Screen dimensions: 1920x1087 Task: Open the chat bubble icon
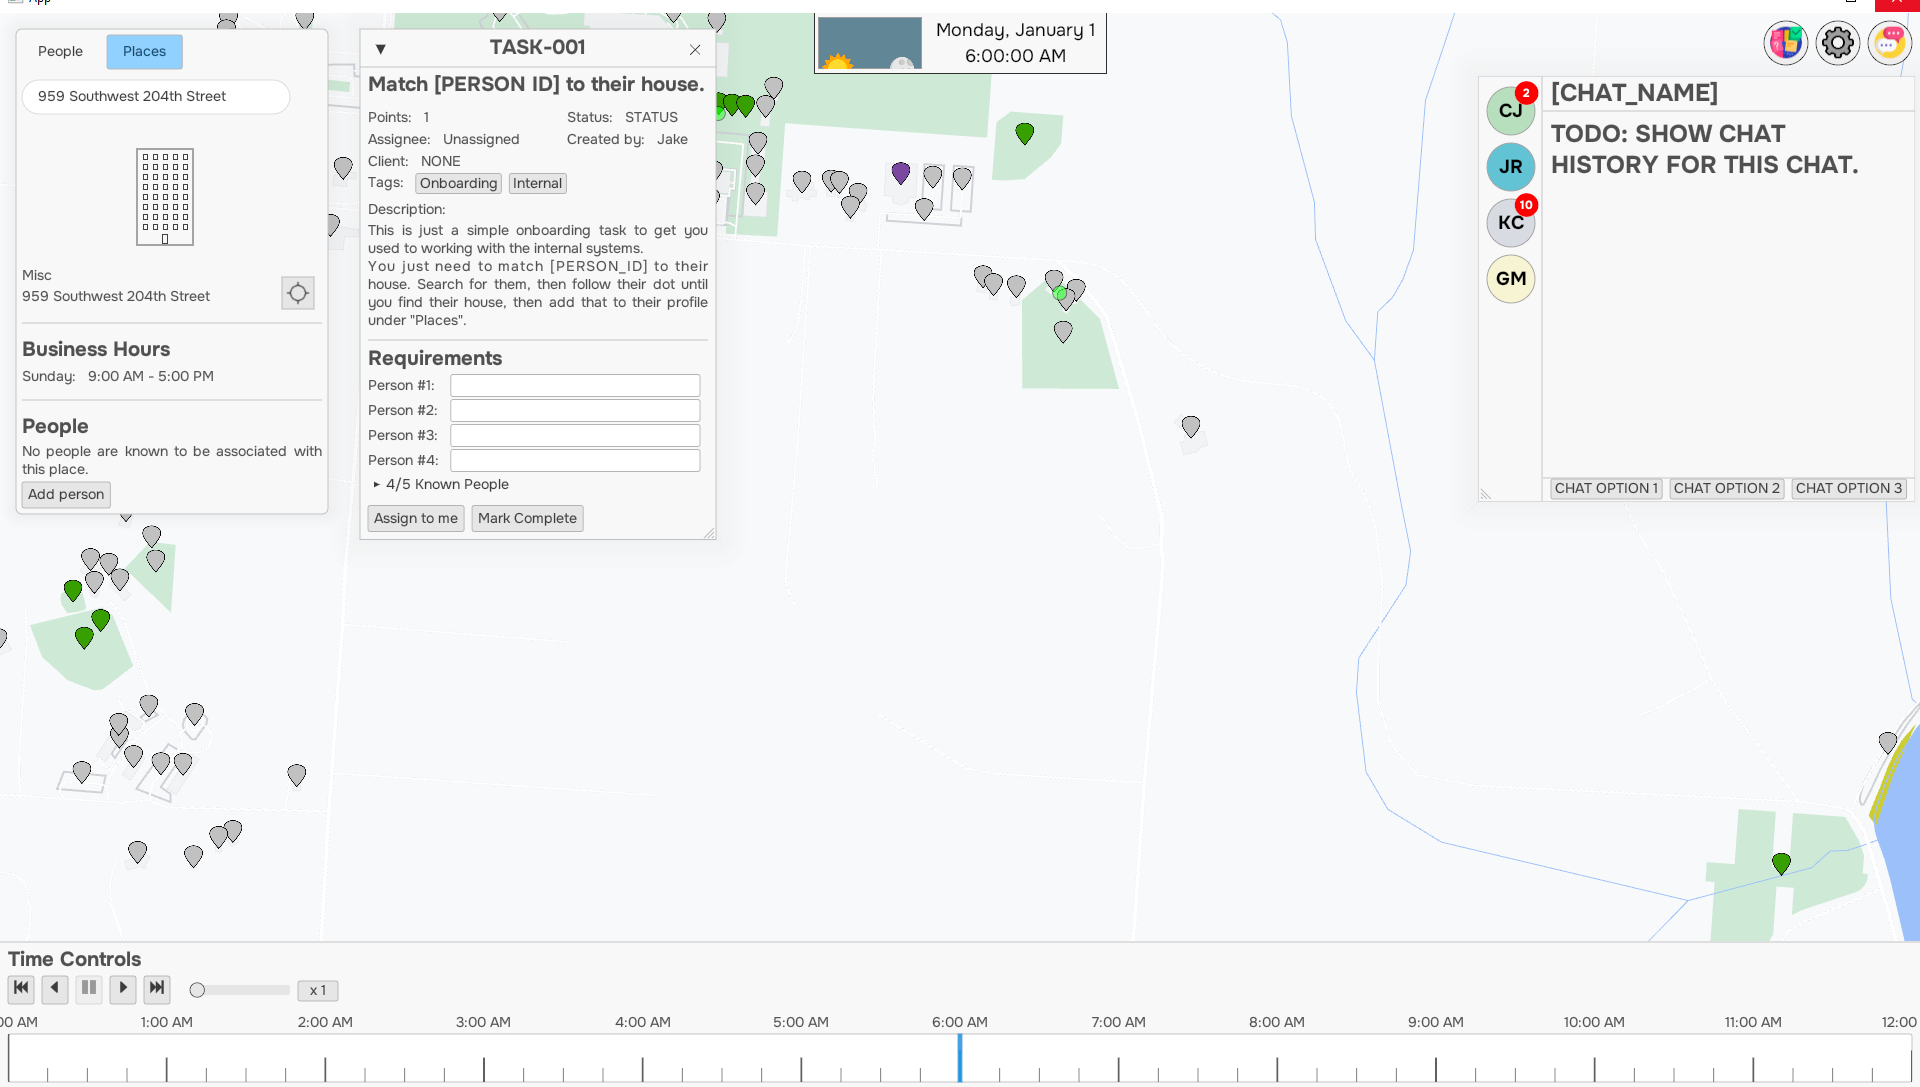click(x=1889, y=43)
